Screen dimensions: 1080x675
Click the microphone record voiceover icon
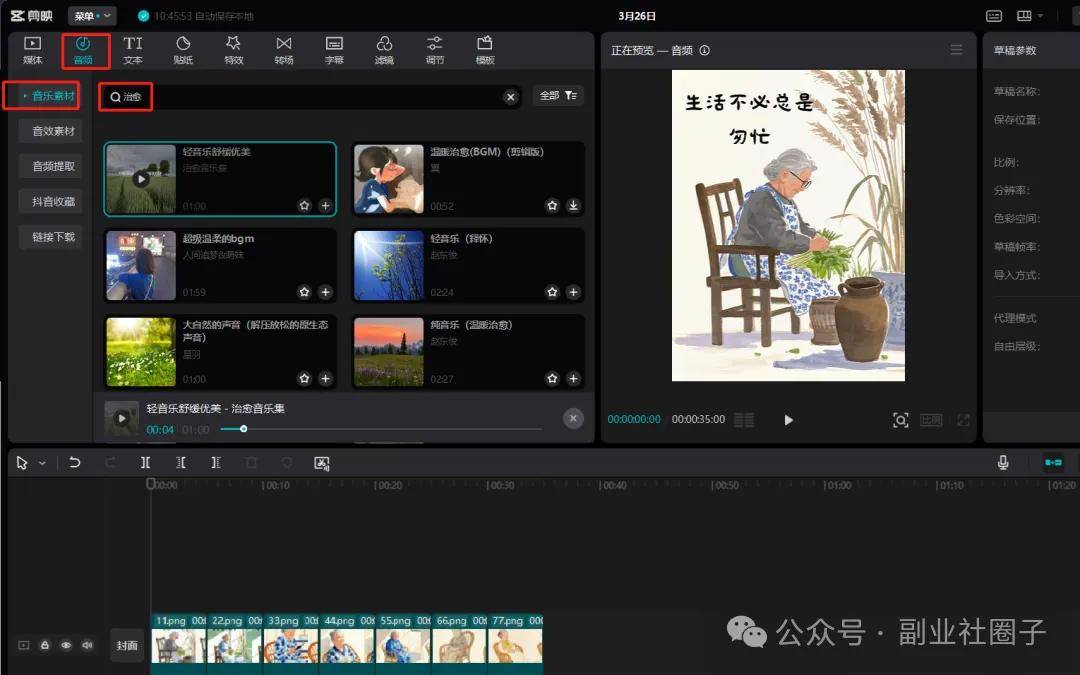click(x=1003, y=463)
